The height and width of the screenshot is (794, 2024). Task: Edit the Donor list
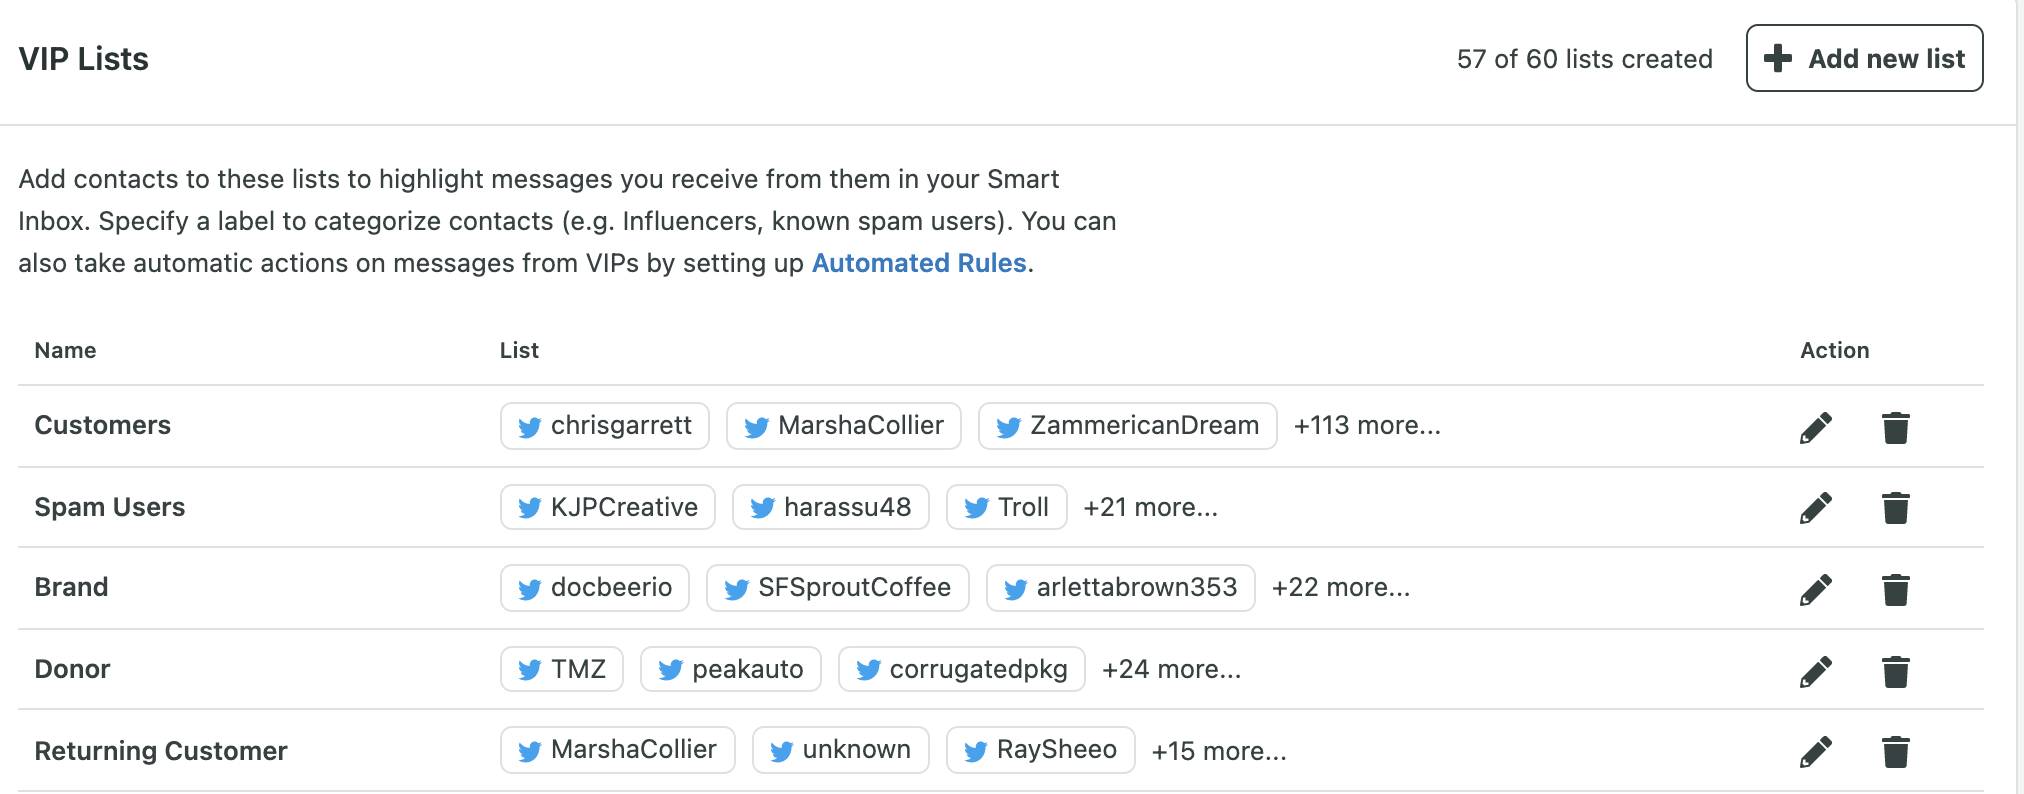tap(1816, 671)
